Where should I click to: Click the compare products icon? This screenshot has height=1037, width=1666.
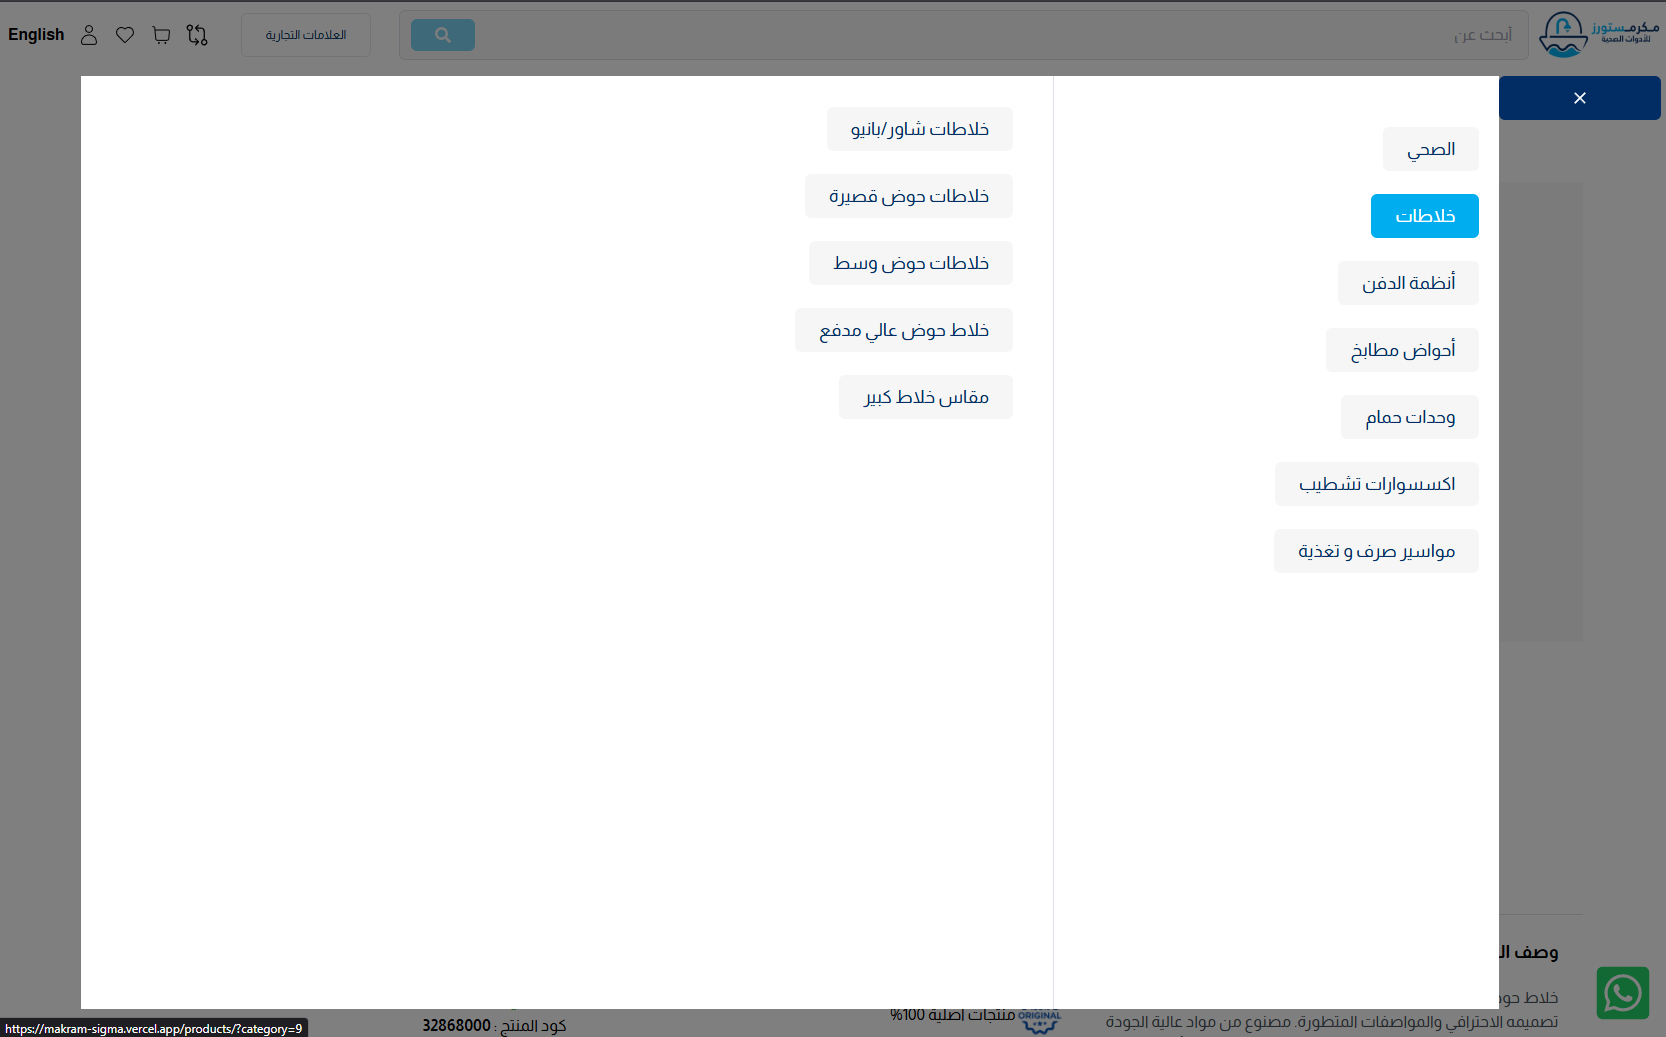point(197,35)
